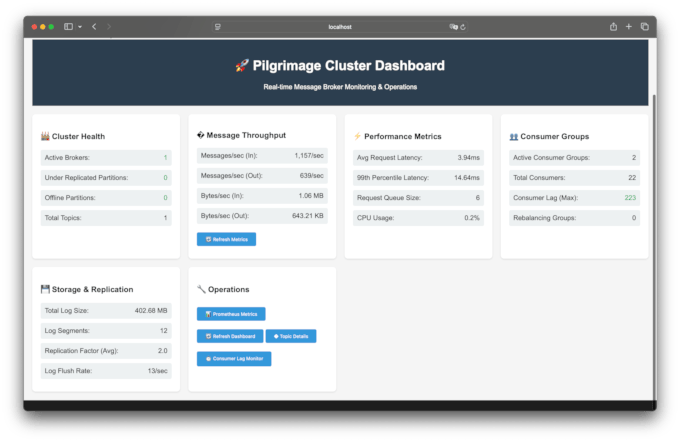This screenshot has height=442, width=680.
Task: Click the privacy shield icon in the toolbar
Action: tap(218, 27)
